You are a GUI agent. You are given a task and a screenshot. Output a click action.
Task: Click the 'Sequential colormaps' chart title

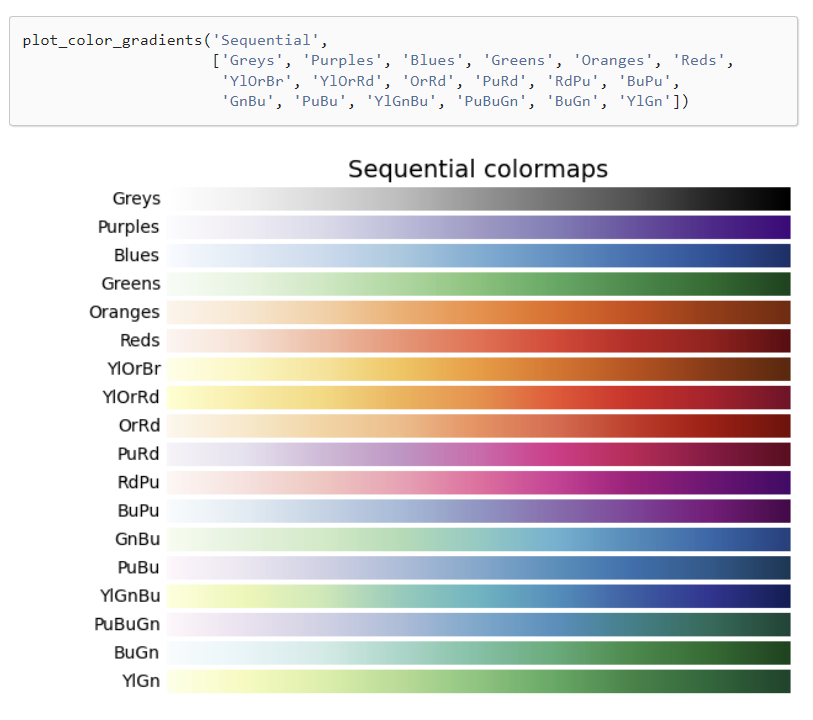tap(478, 170)
